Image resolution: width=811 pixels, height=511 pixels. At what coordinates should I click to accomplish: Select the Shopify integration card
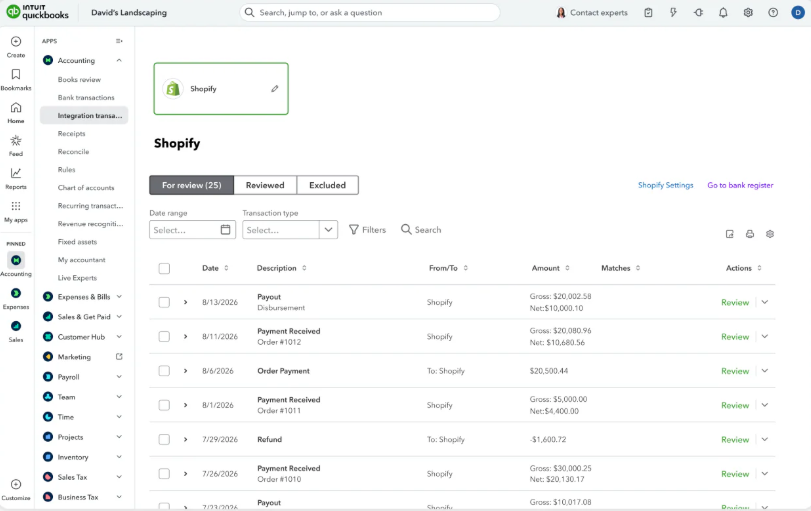click(221, 89)
